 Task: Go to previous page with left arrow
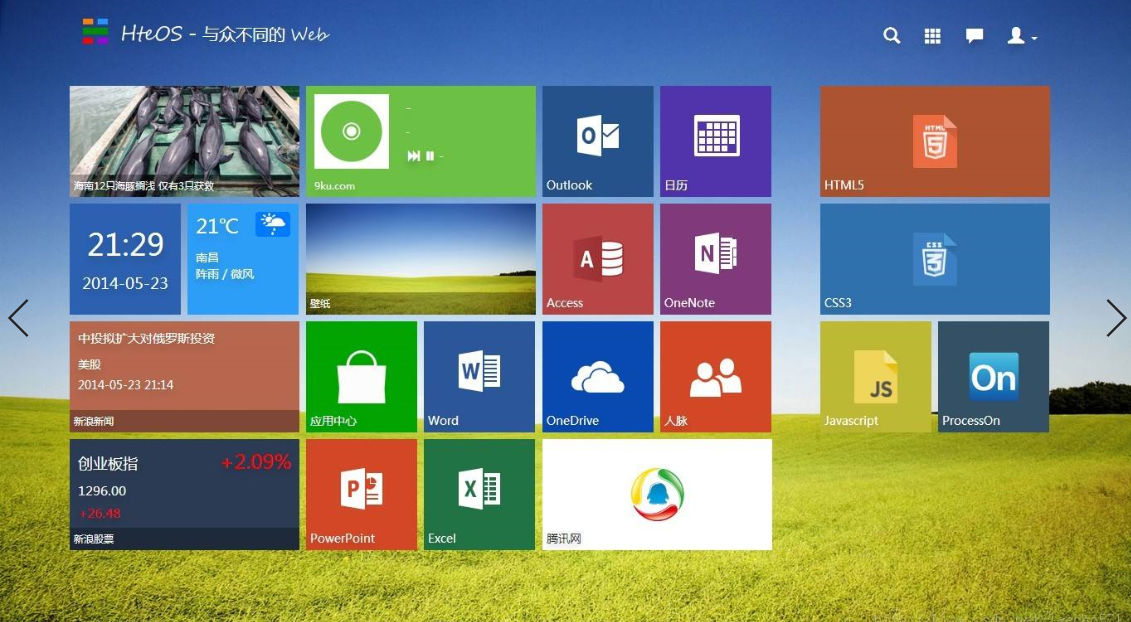point(18,318)
